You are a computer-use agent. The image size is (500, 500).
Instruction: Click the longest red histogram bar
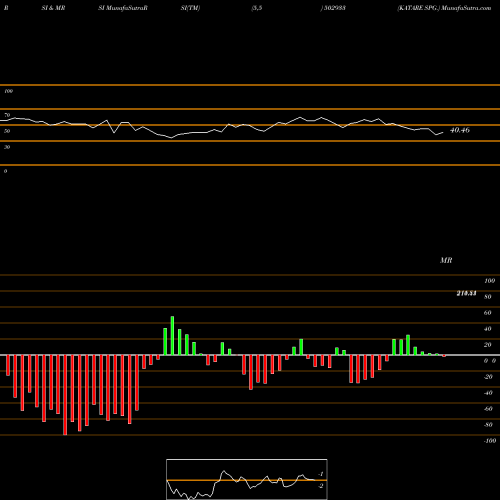click(x=65, y=395)
